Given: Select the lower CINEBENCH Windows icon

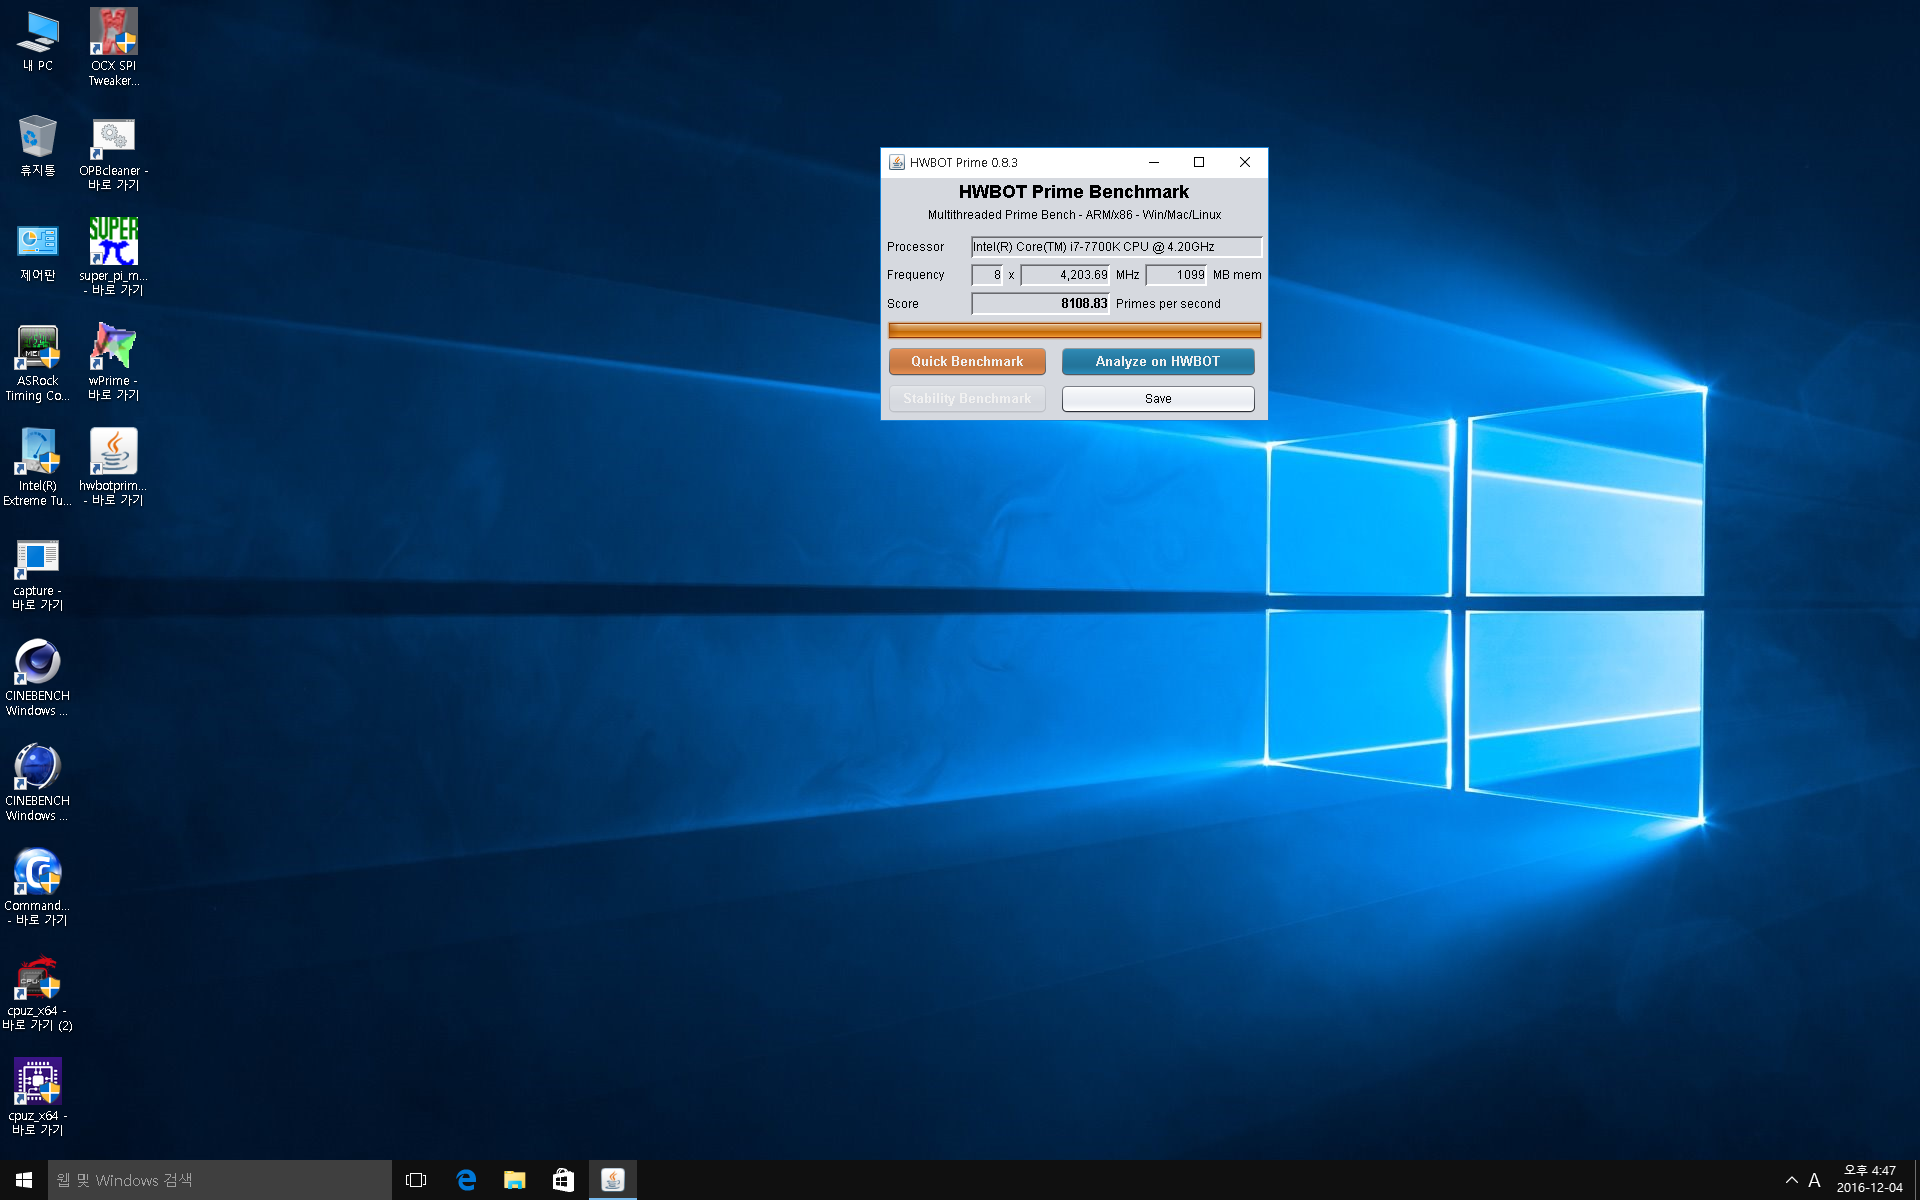Looking at the screenshot, I should click(x=38, y=783).
